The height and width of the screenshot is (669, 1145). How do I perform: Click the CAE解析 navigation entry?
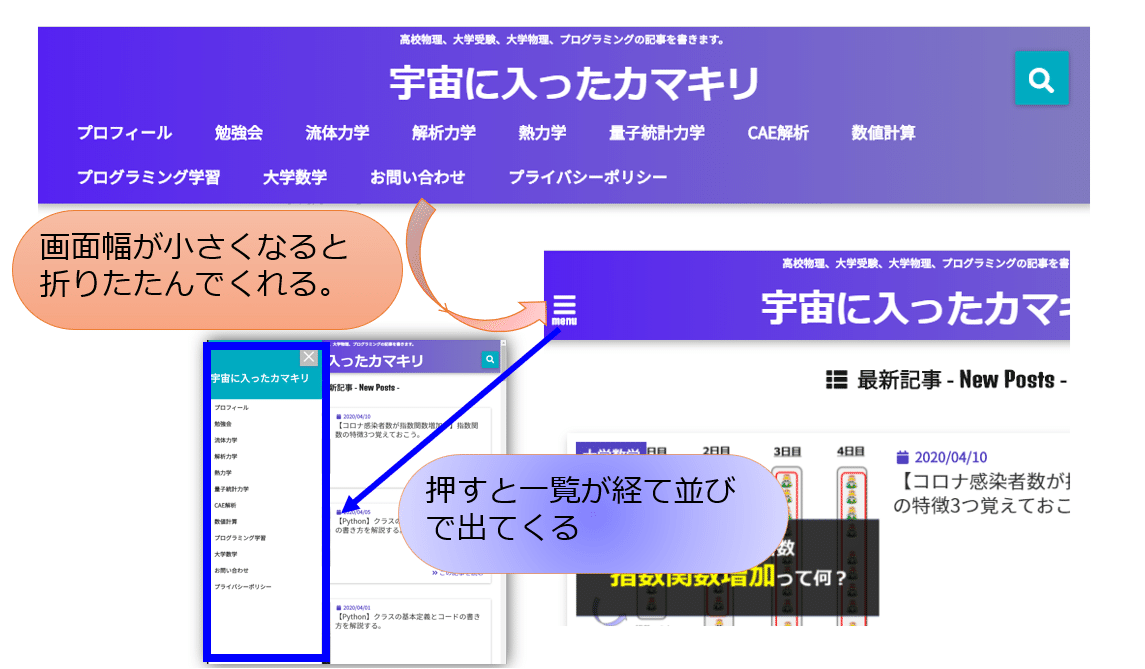778,131
